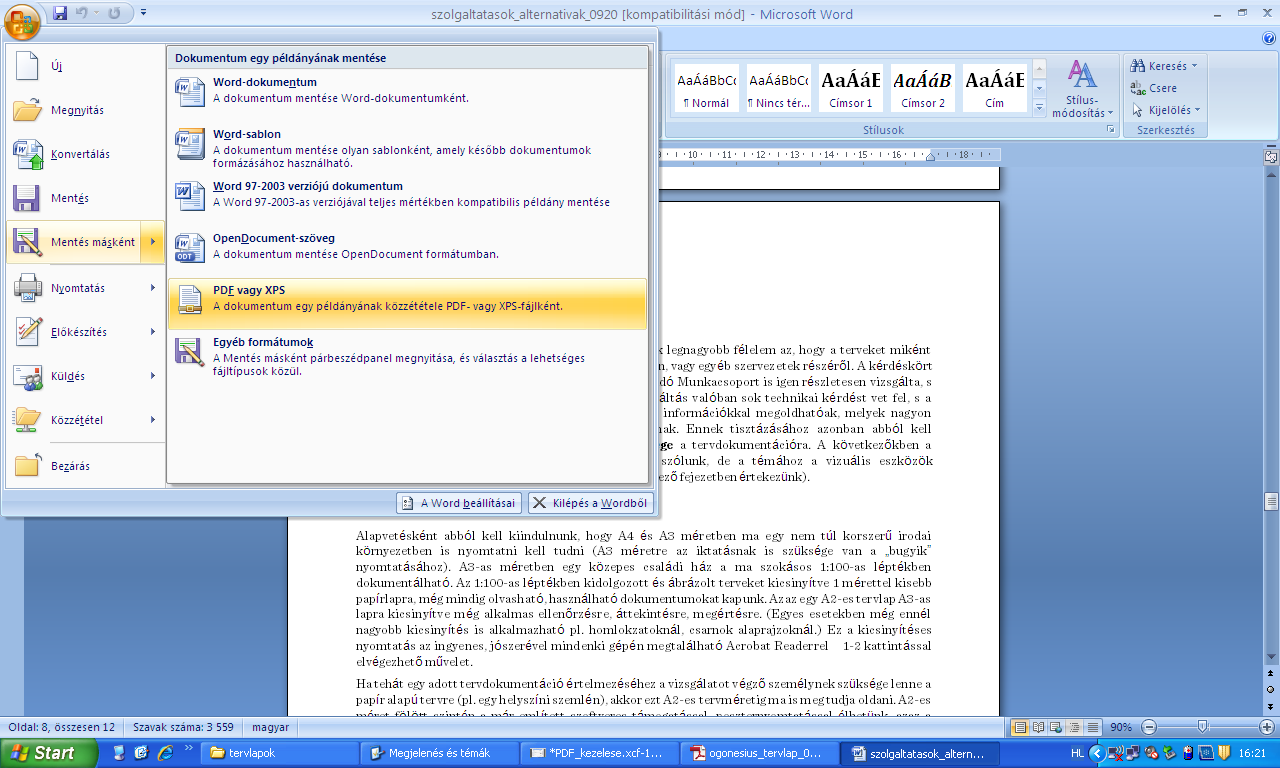Apply the Cím style
The image size is (1280, 768).
coord(995,88)
